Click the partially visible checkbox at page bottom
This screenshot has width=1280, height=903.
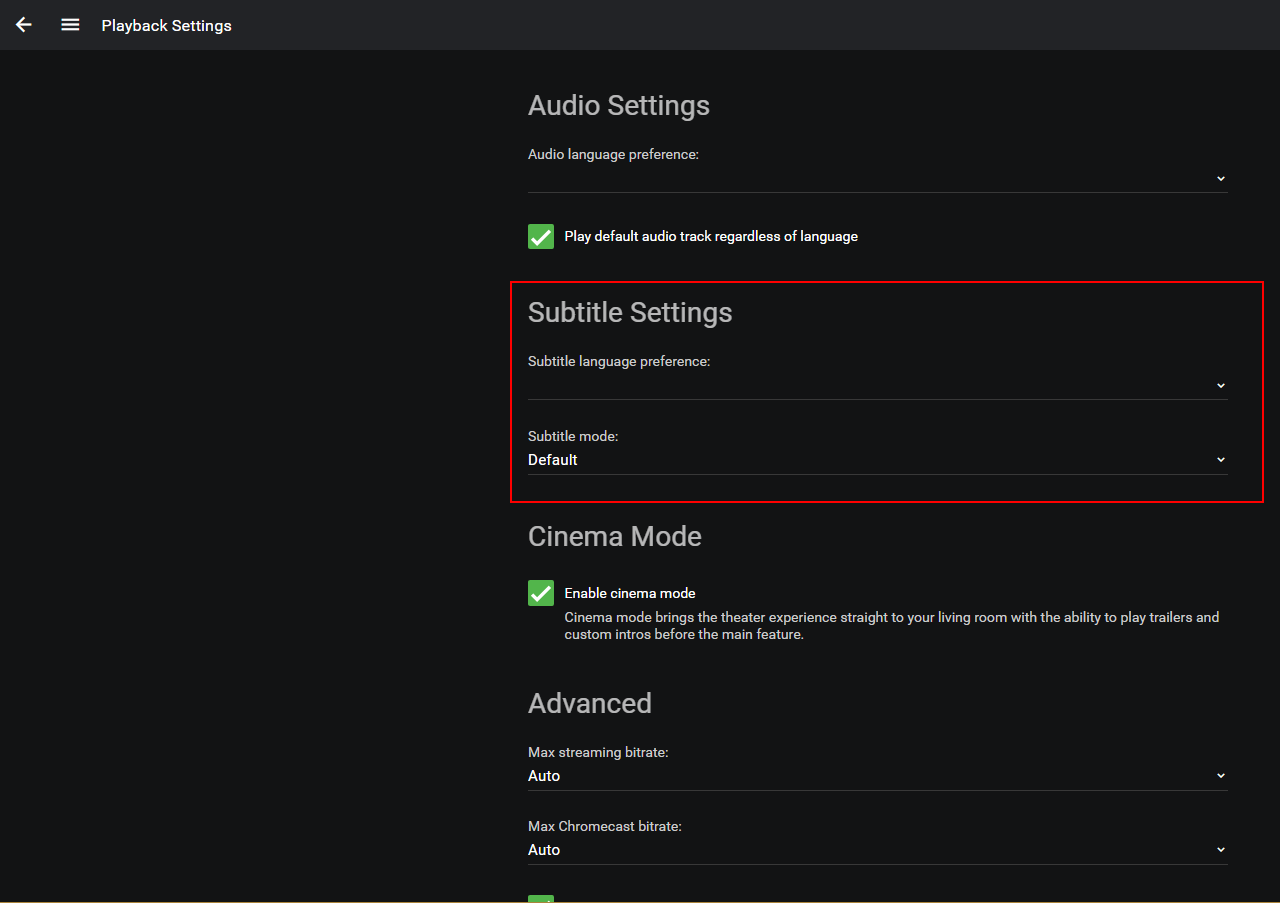click(x=540, y=898)
